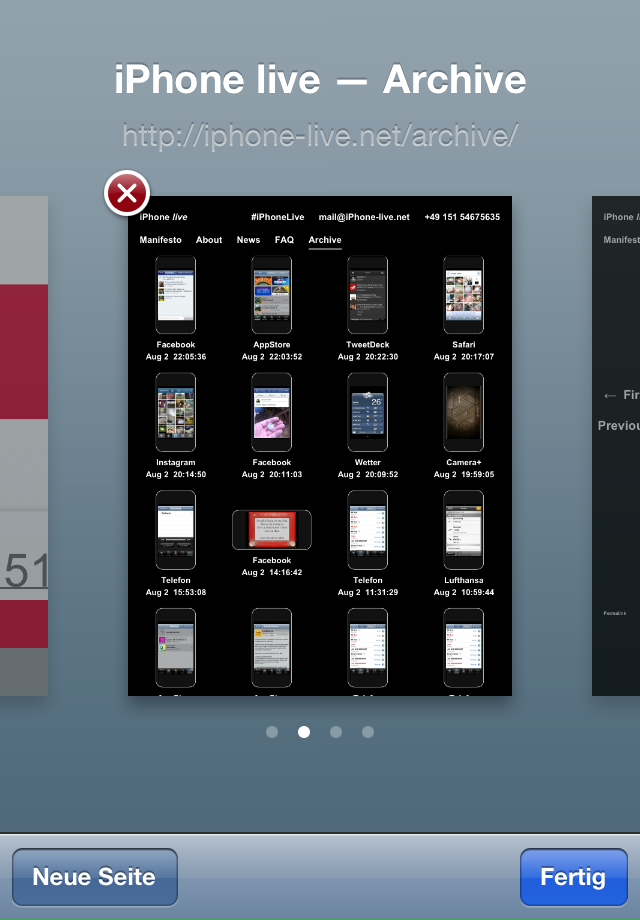Click the +49 151 54675635 phone number

click(462, 217)
